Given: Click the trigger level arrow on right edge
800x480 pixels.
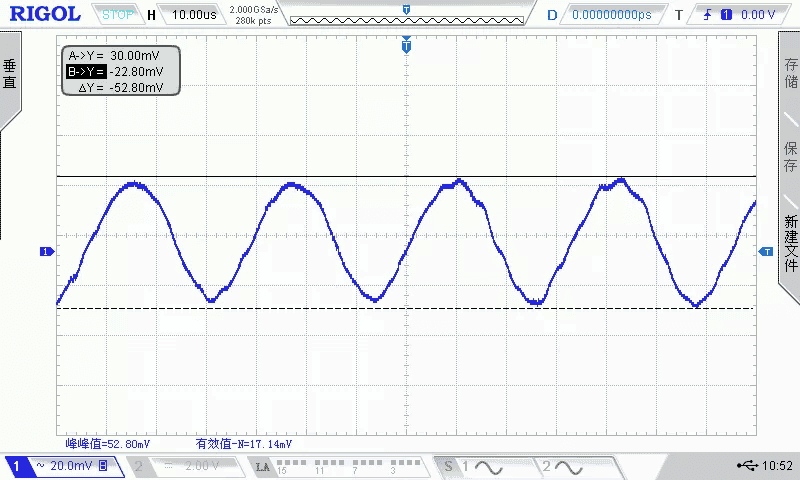Looking at the screenshot, I should click(766, 252).
